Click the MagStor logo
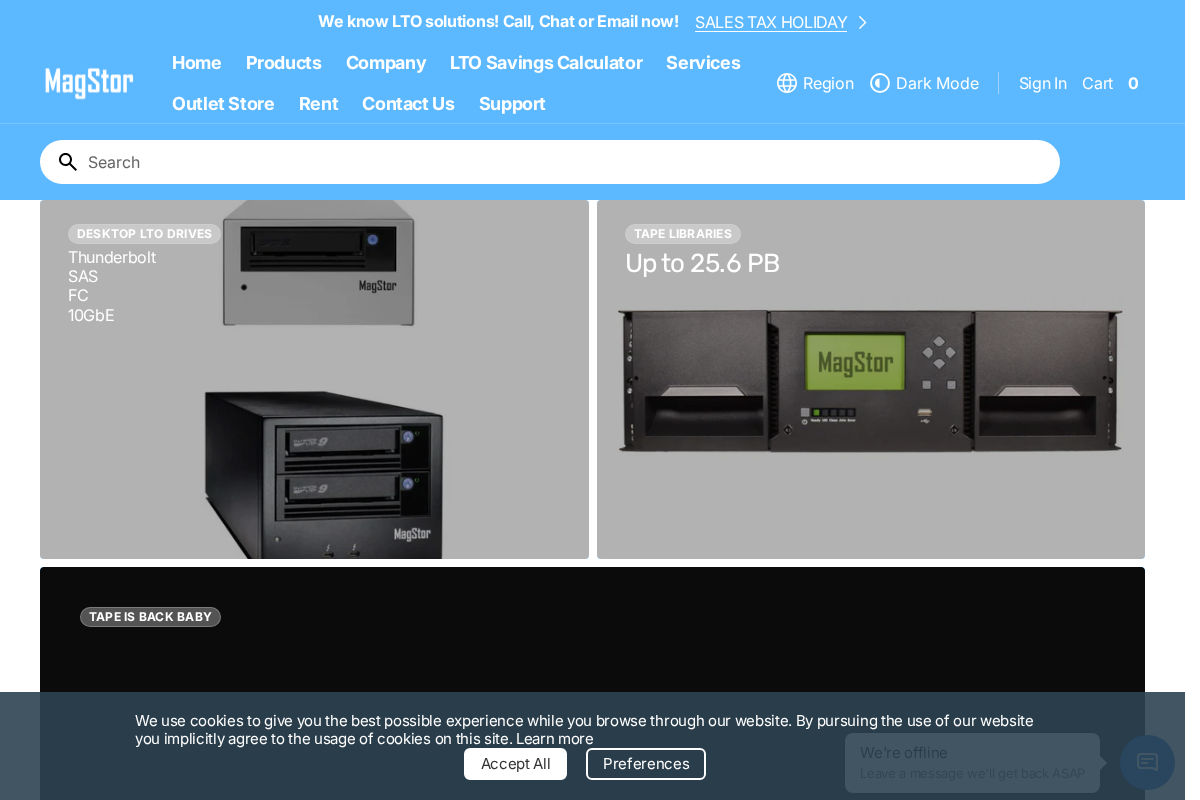 (89, 83)
